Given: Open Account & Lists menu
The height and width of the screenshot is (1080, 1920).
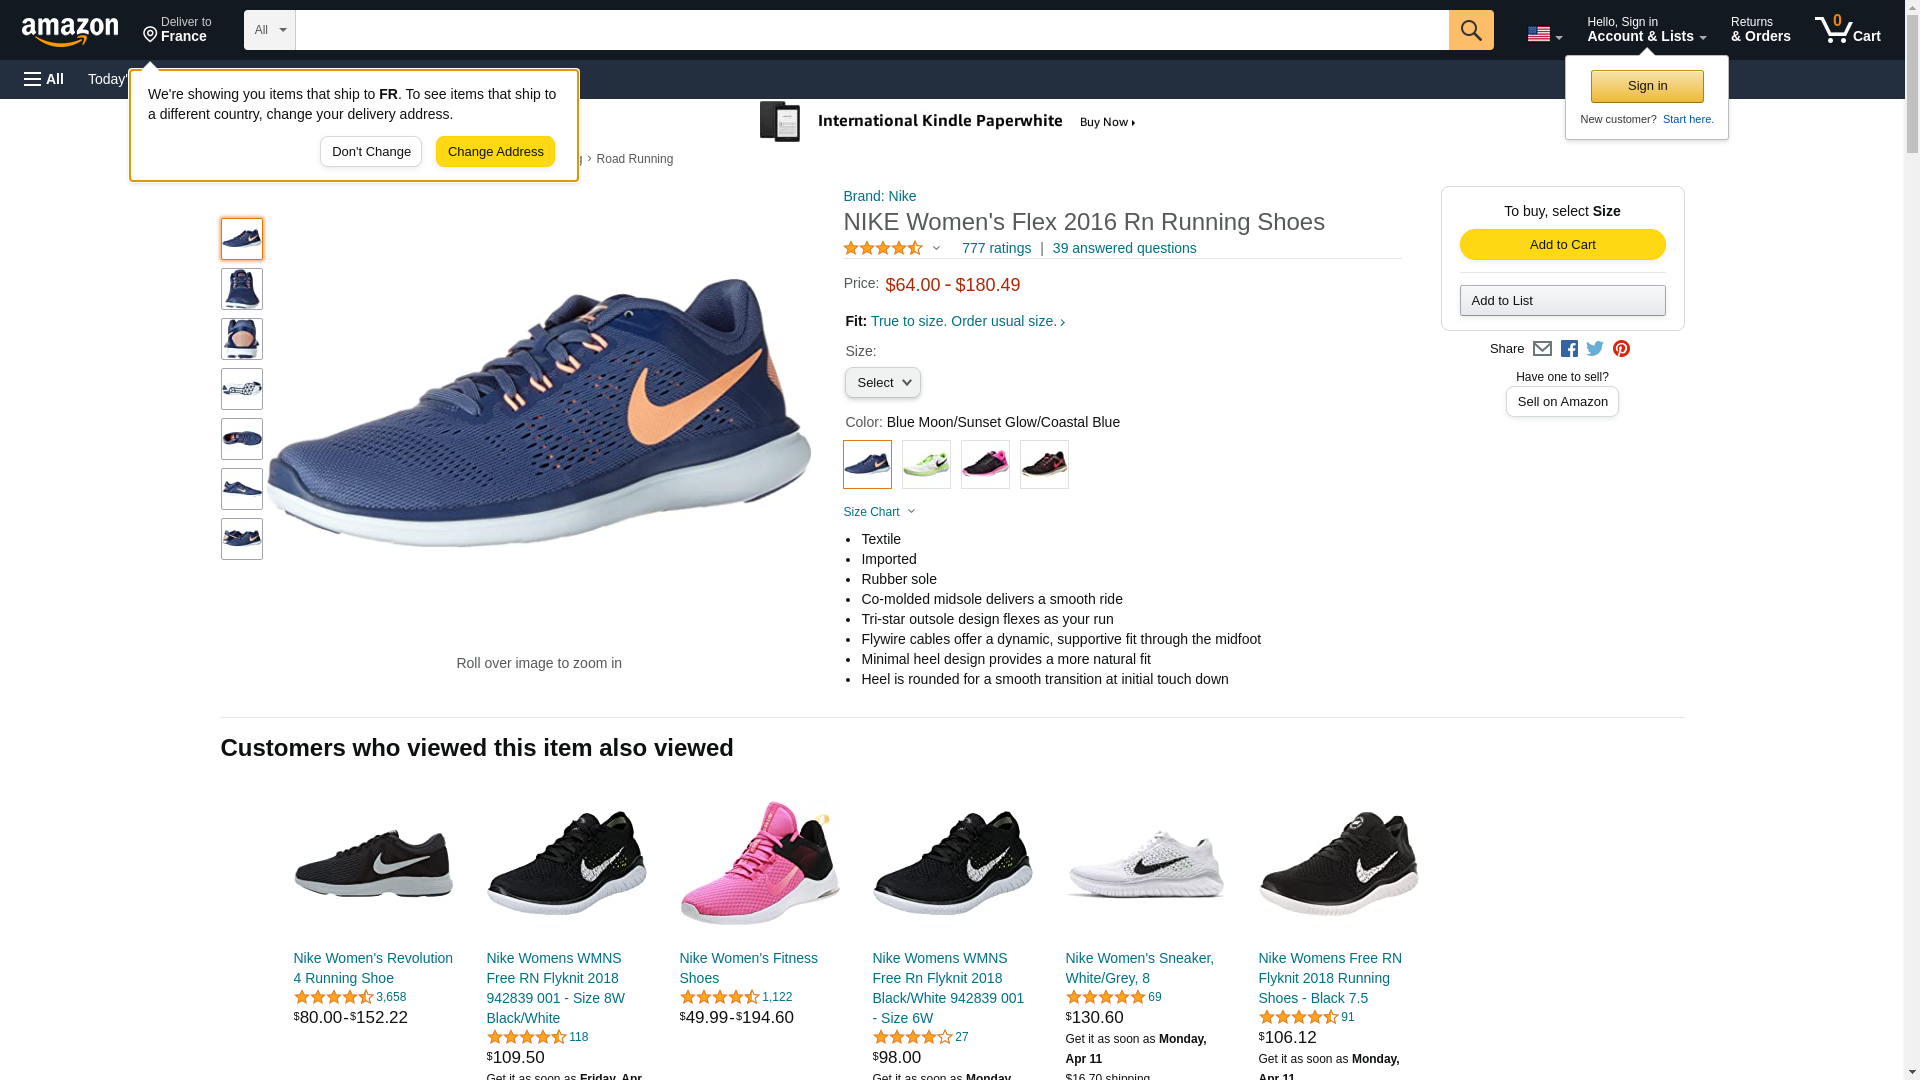Looking at the screenshot, I should tap(1646, 30).
